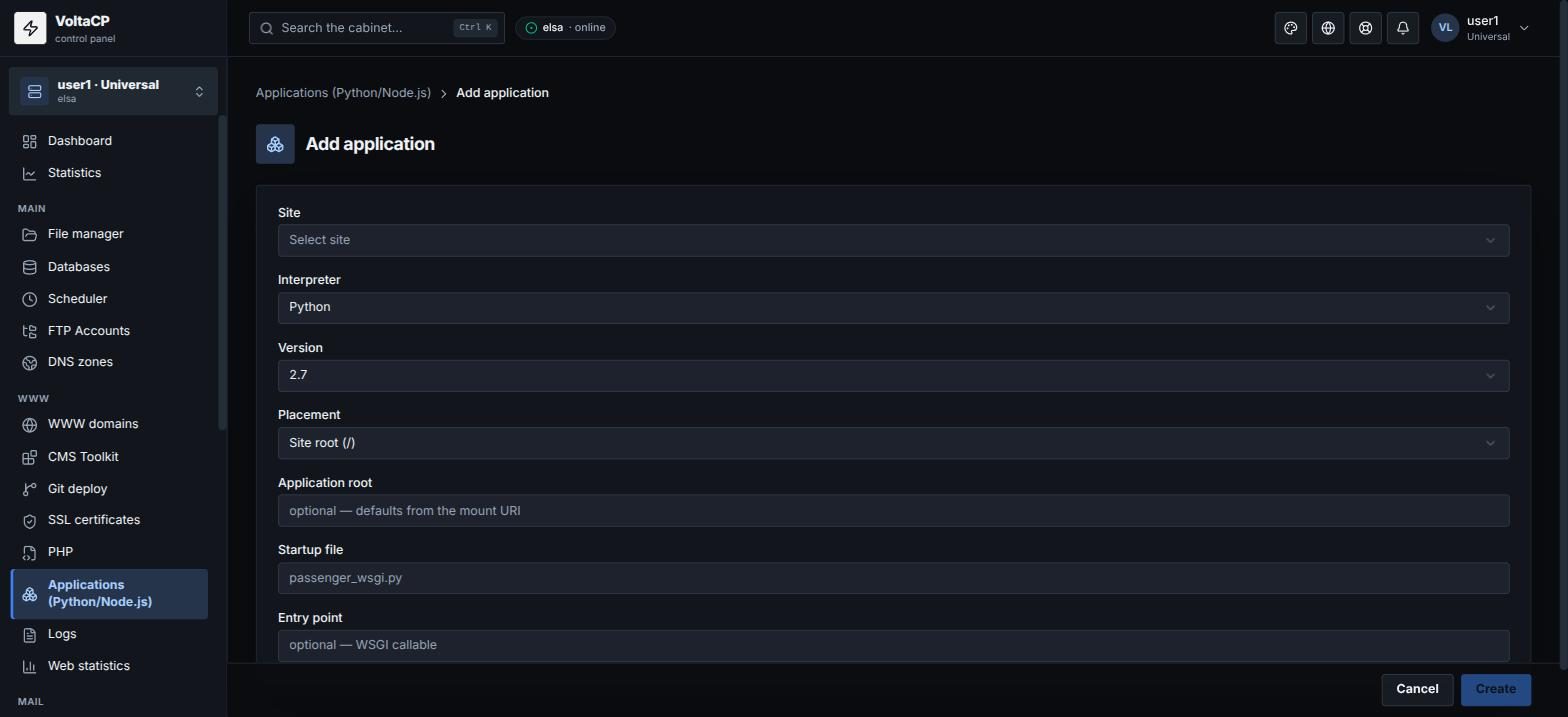Click the FTP Accounts icon

pyautogui.click(x=30, y=331)
